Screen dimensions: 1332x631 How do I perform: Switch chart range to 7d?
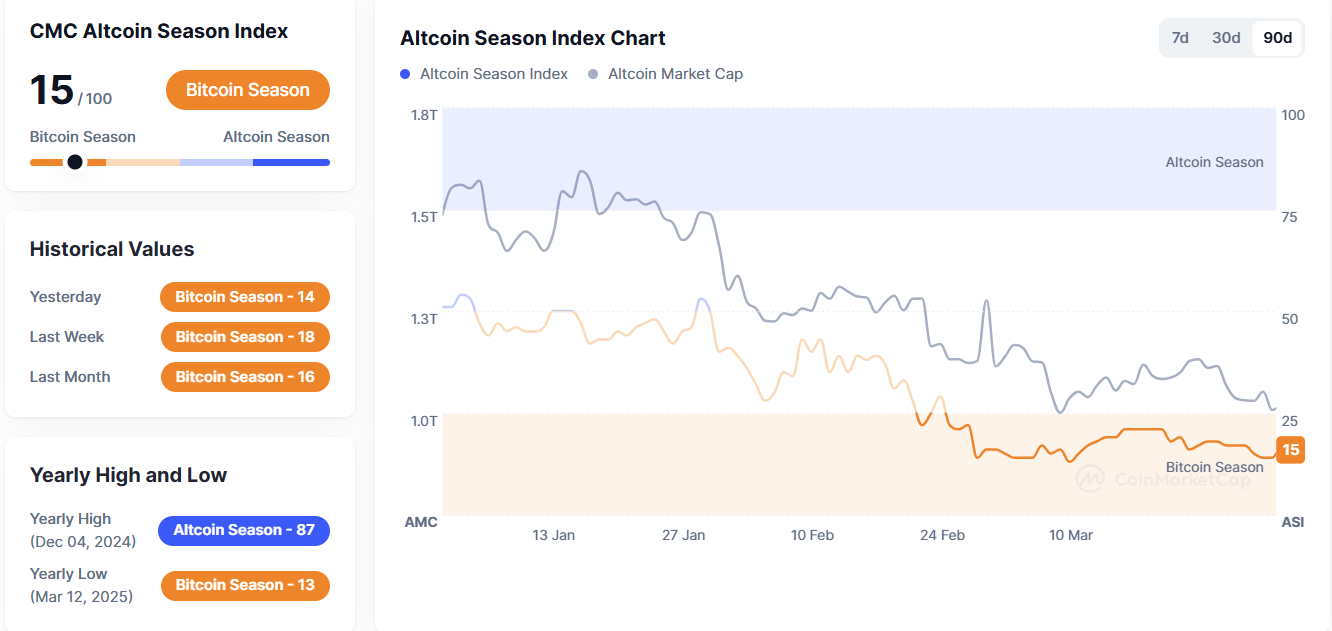(1180, 38)
